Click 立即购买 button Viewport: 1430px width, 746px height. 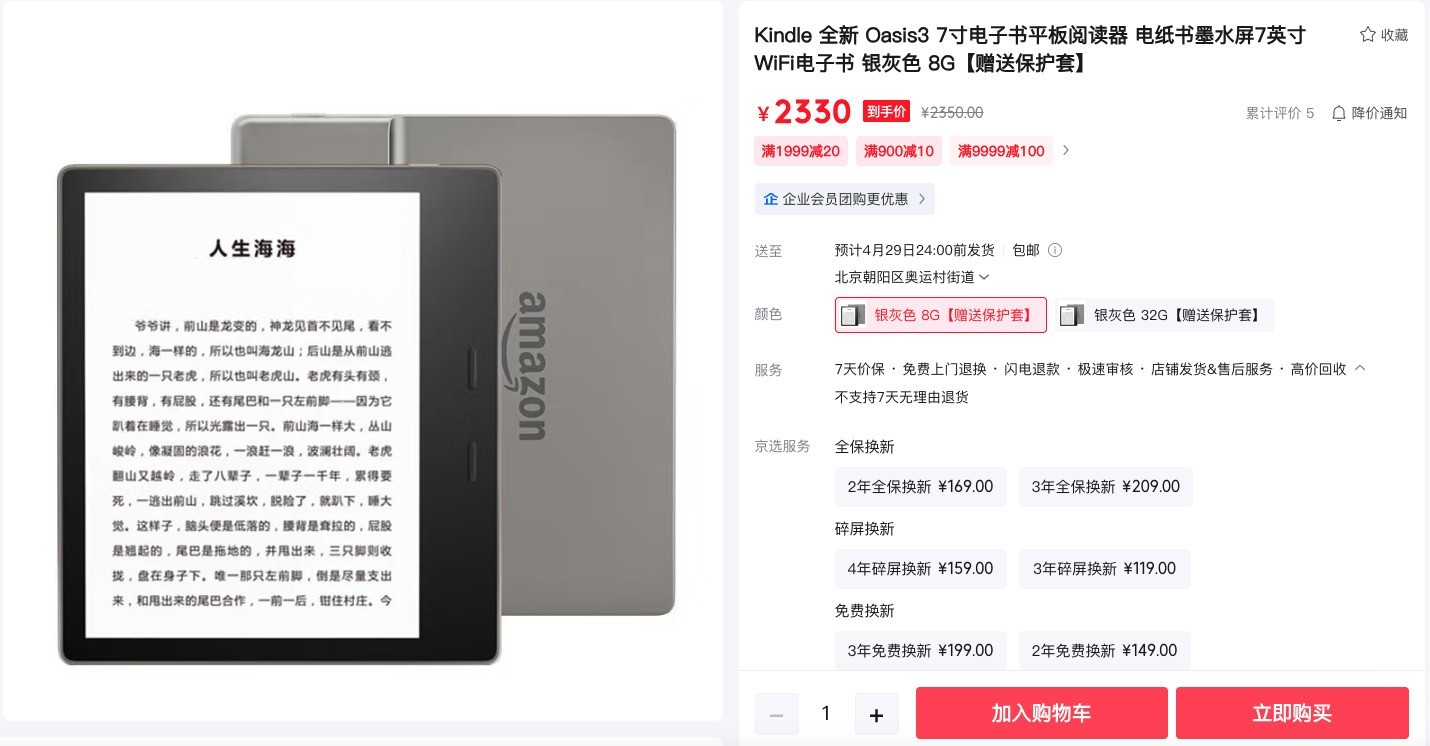[x=1292, y=713]
